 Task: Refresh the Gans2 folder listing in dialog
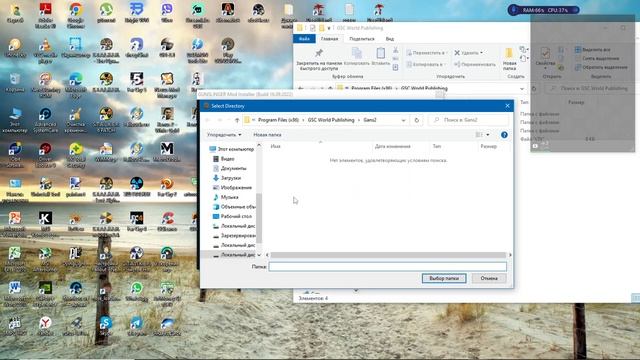click(417, 120)
